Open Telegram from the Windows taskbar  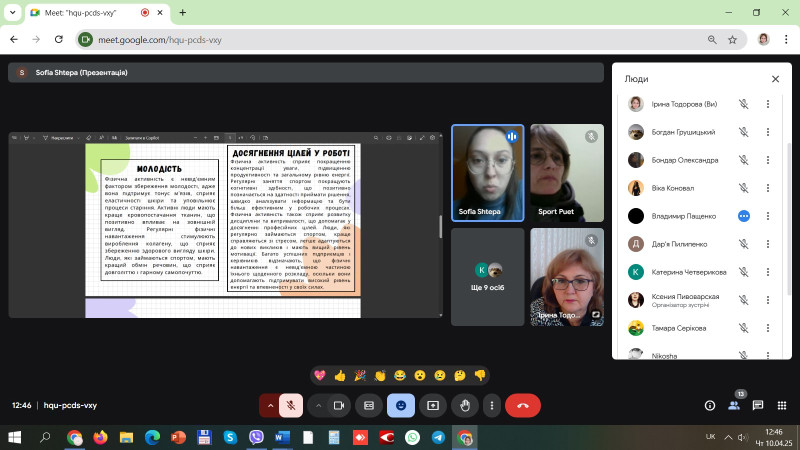point(439,437)
